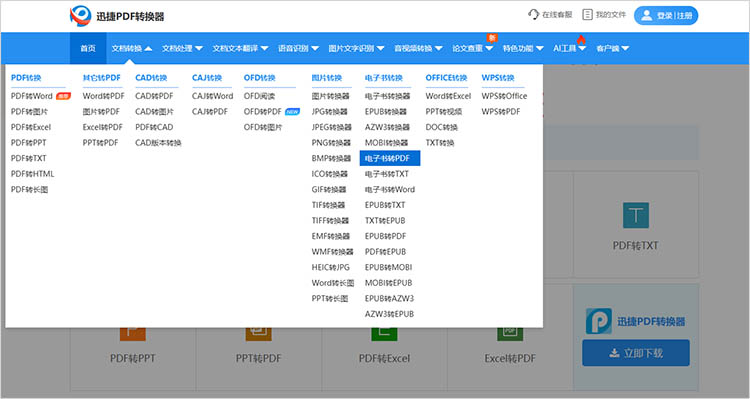The height and width of the screenshot is (399, 750).
Task: Open the PDF转CAD link
Action: coord(154,127)
